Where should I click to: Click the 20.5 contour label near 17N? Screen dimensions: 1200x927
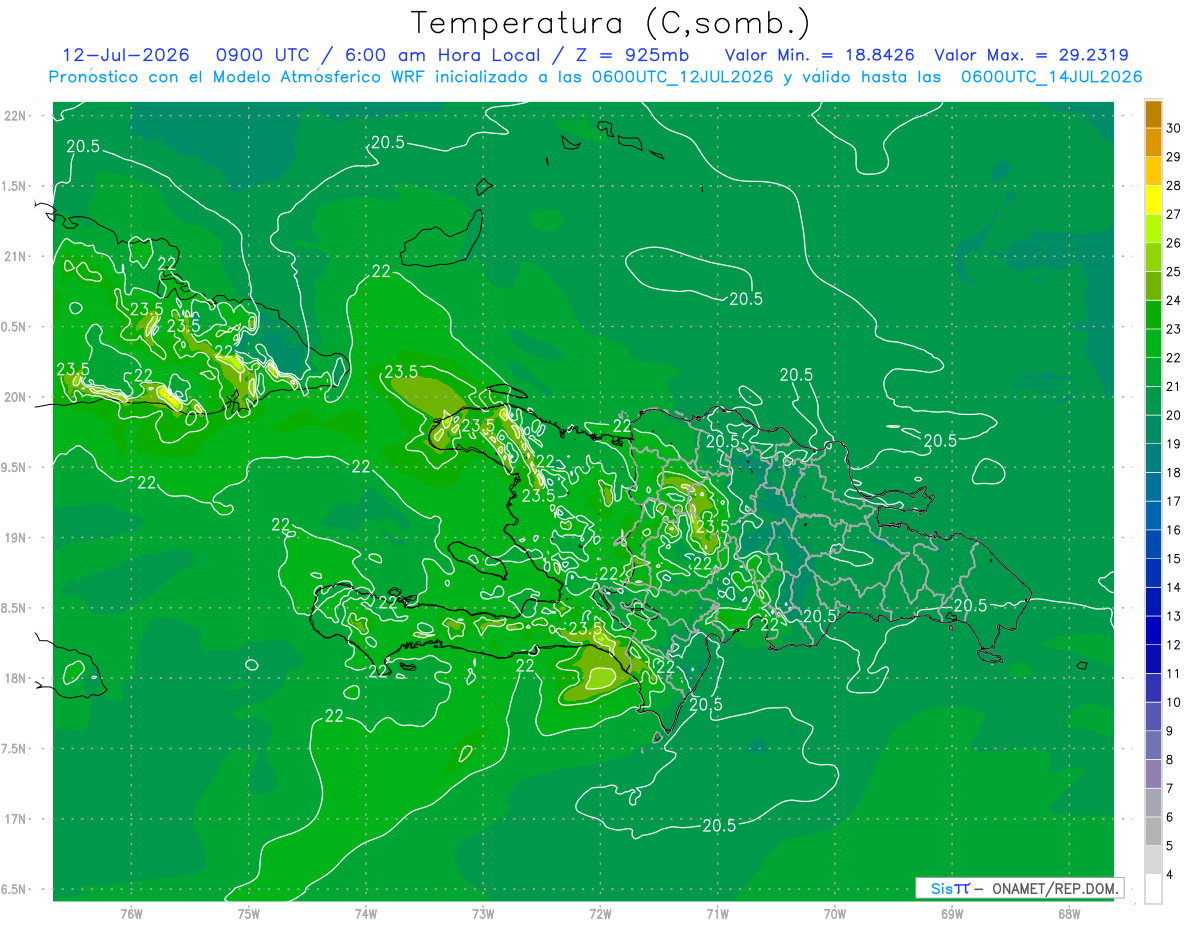tap(719, 825)
